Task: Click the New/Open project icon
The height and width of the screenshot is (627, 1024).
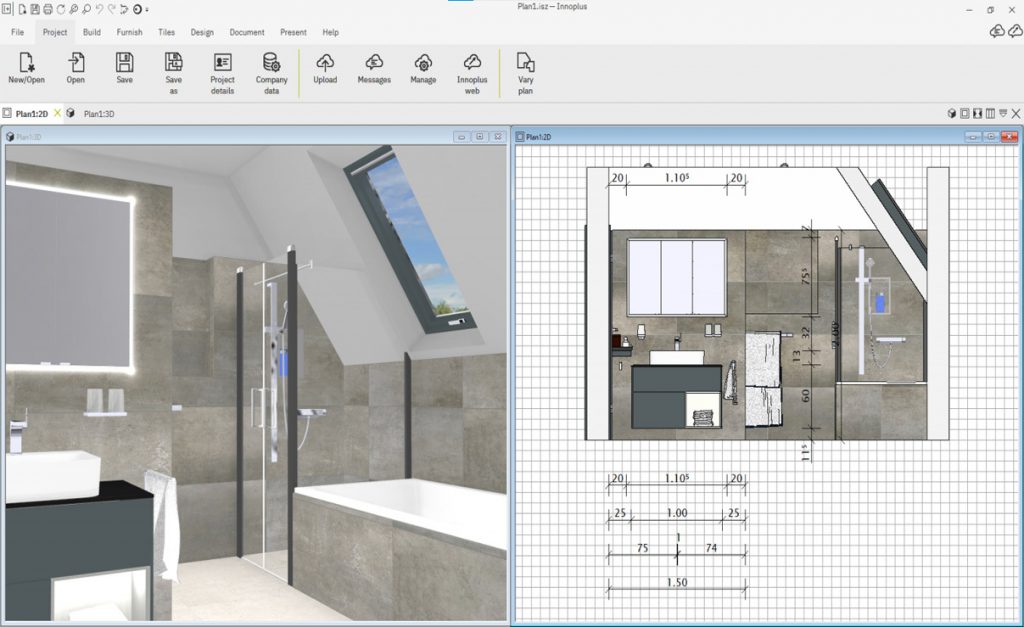Action: click(26, 63)
